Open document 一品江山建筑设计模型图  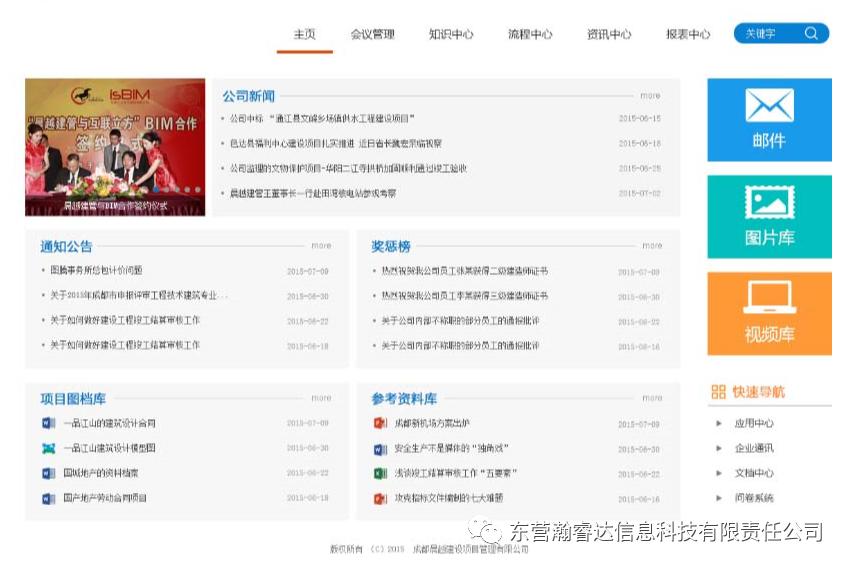(110, 448)
